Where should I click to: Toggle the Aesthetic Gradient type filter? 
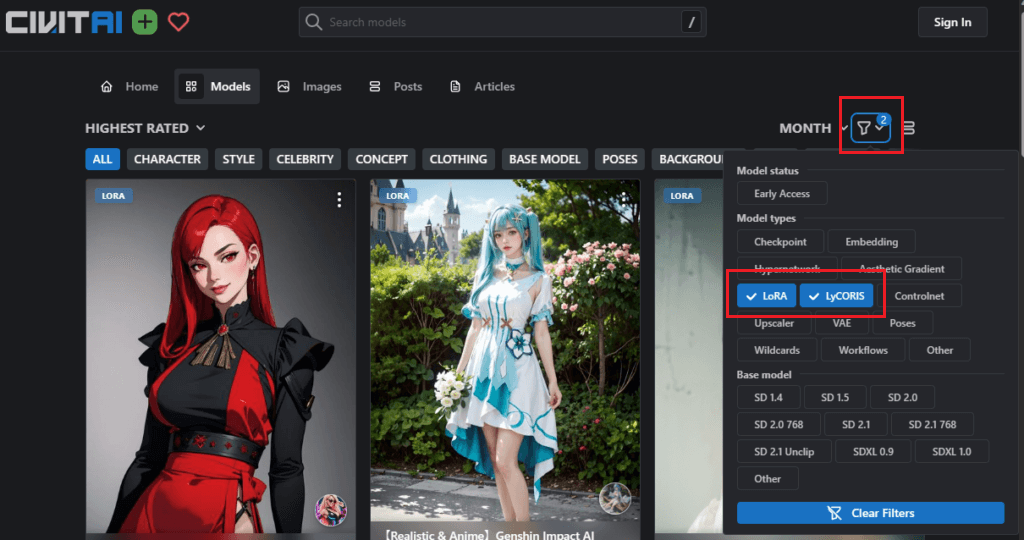click(901, 268)
